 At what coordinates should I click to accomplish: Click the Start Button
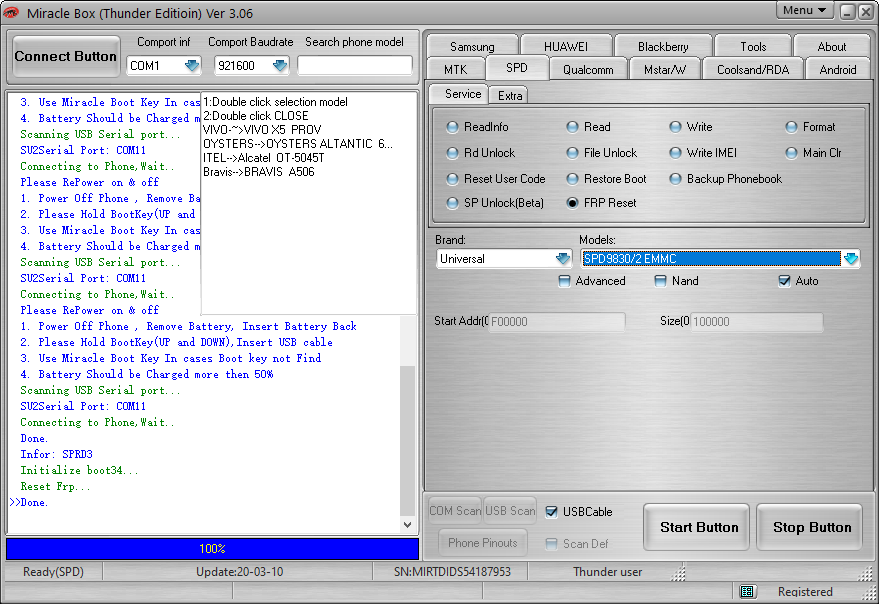click(697, 527)
